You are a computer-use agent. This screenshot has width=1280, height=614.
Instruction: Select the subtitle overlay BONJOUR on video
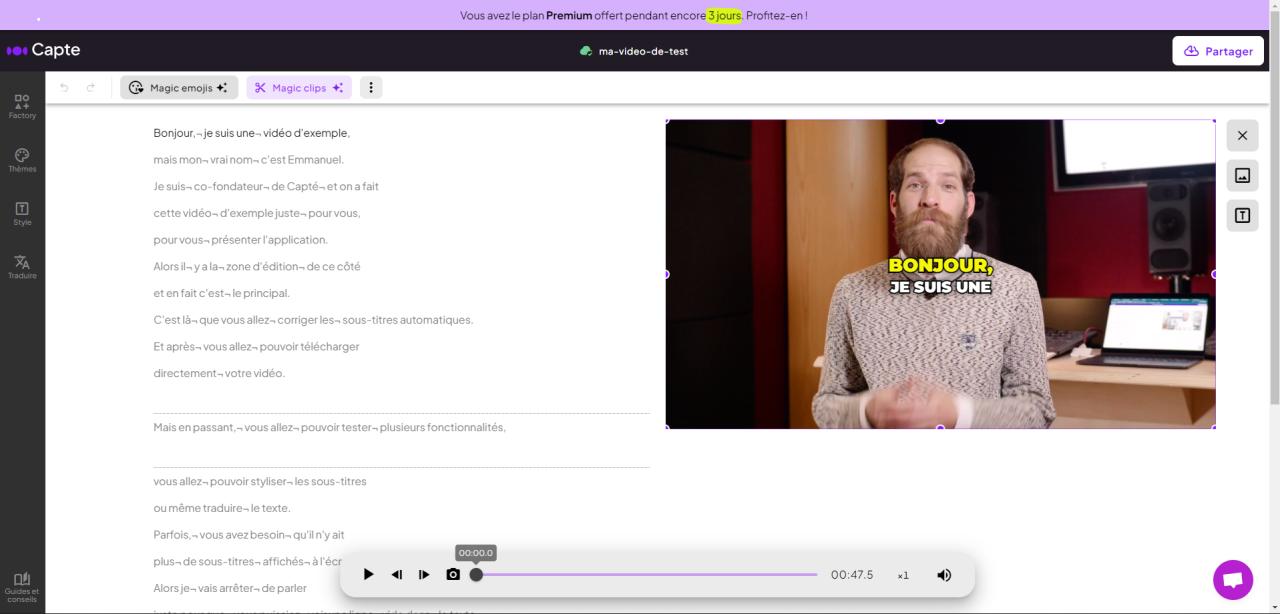940,266
